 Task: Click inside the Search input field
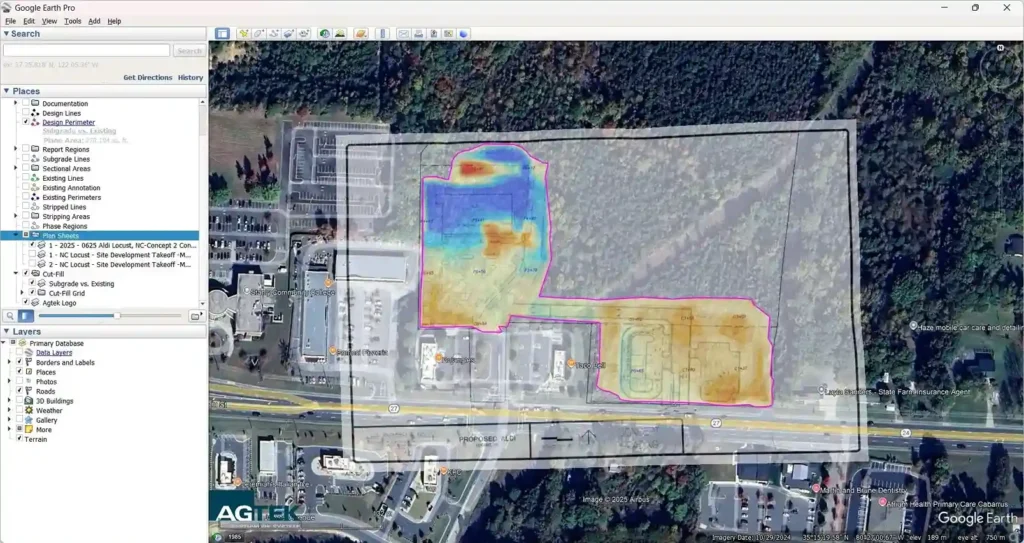pyautogui.click(x=86, y=50)
